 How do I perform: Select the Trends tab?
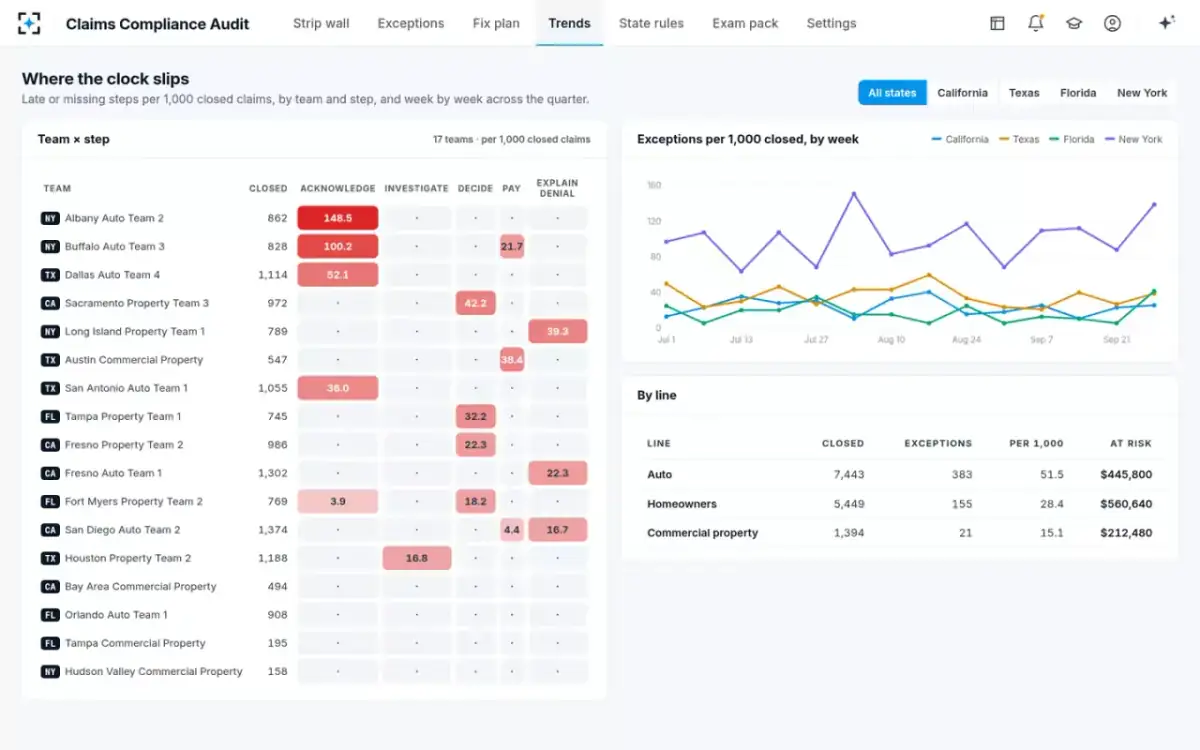click(x=569, y=23)
